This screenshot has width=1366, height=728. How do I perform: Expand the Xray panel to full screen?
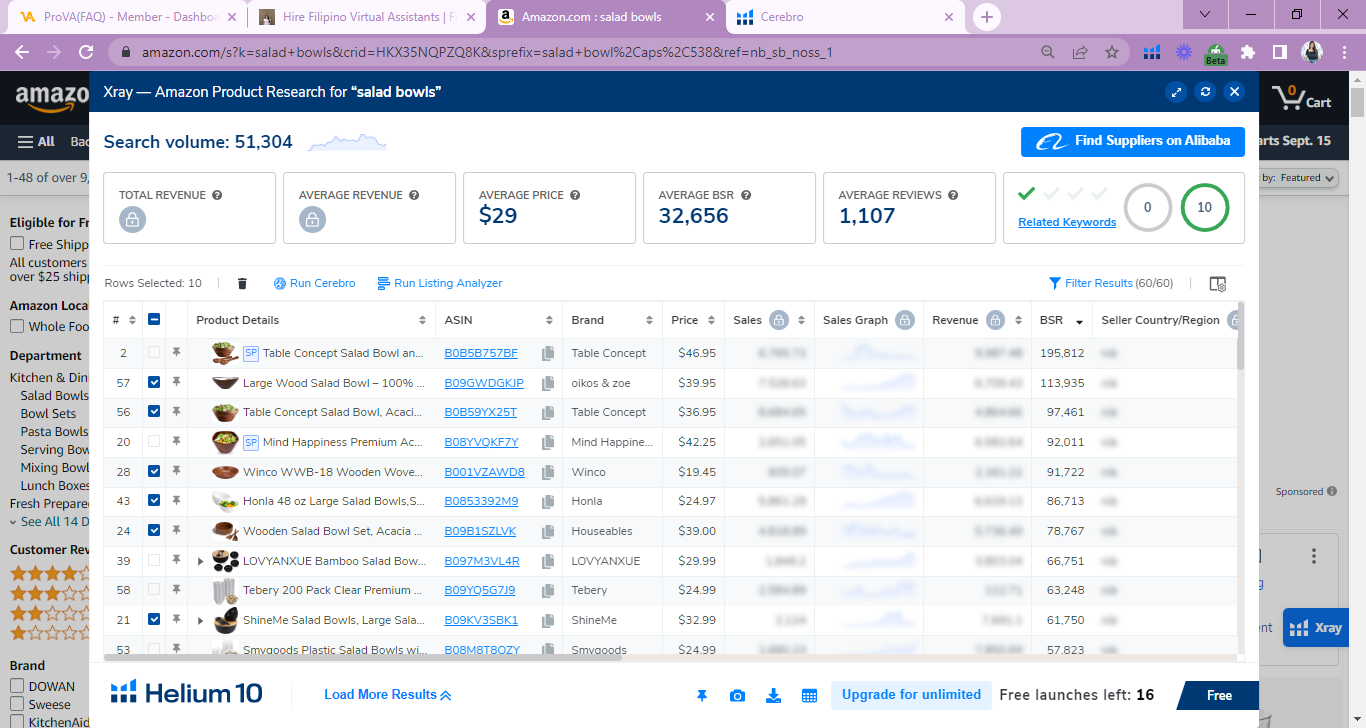click(1177, 92)
